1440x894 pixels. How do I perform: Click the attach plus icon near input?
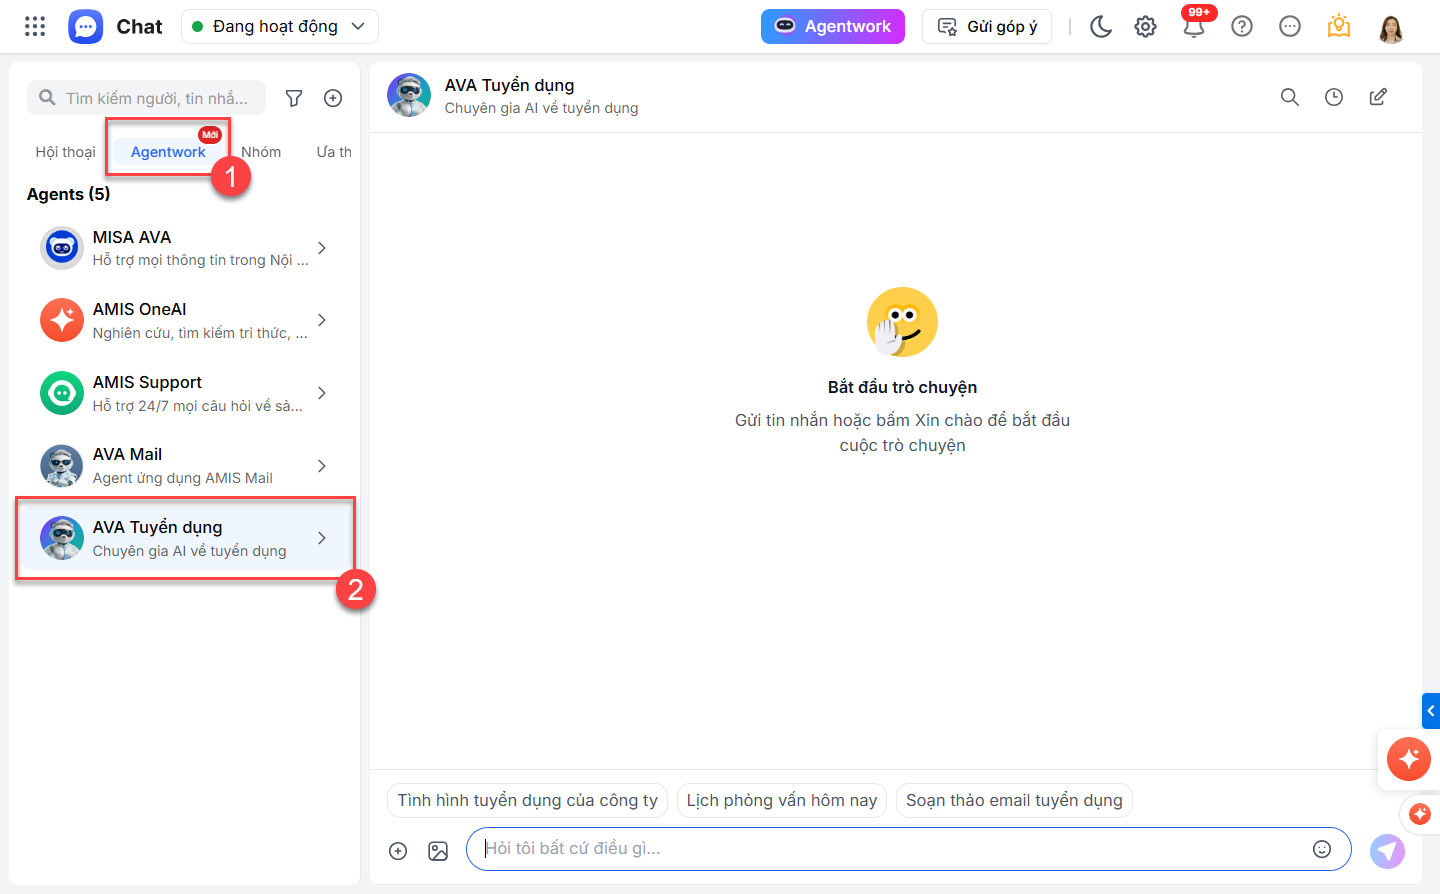(398, 851)
